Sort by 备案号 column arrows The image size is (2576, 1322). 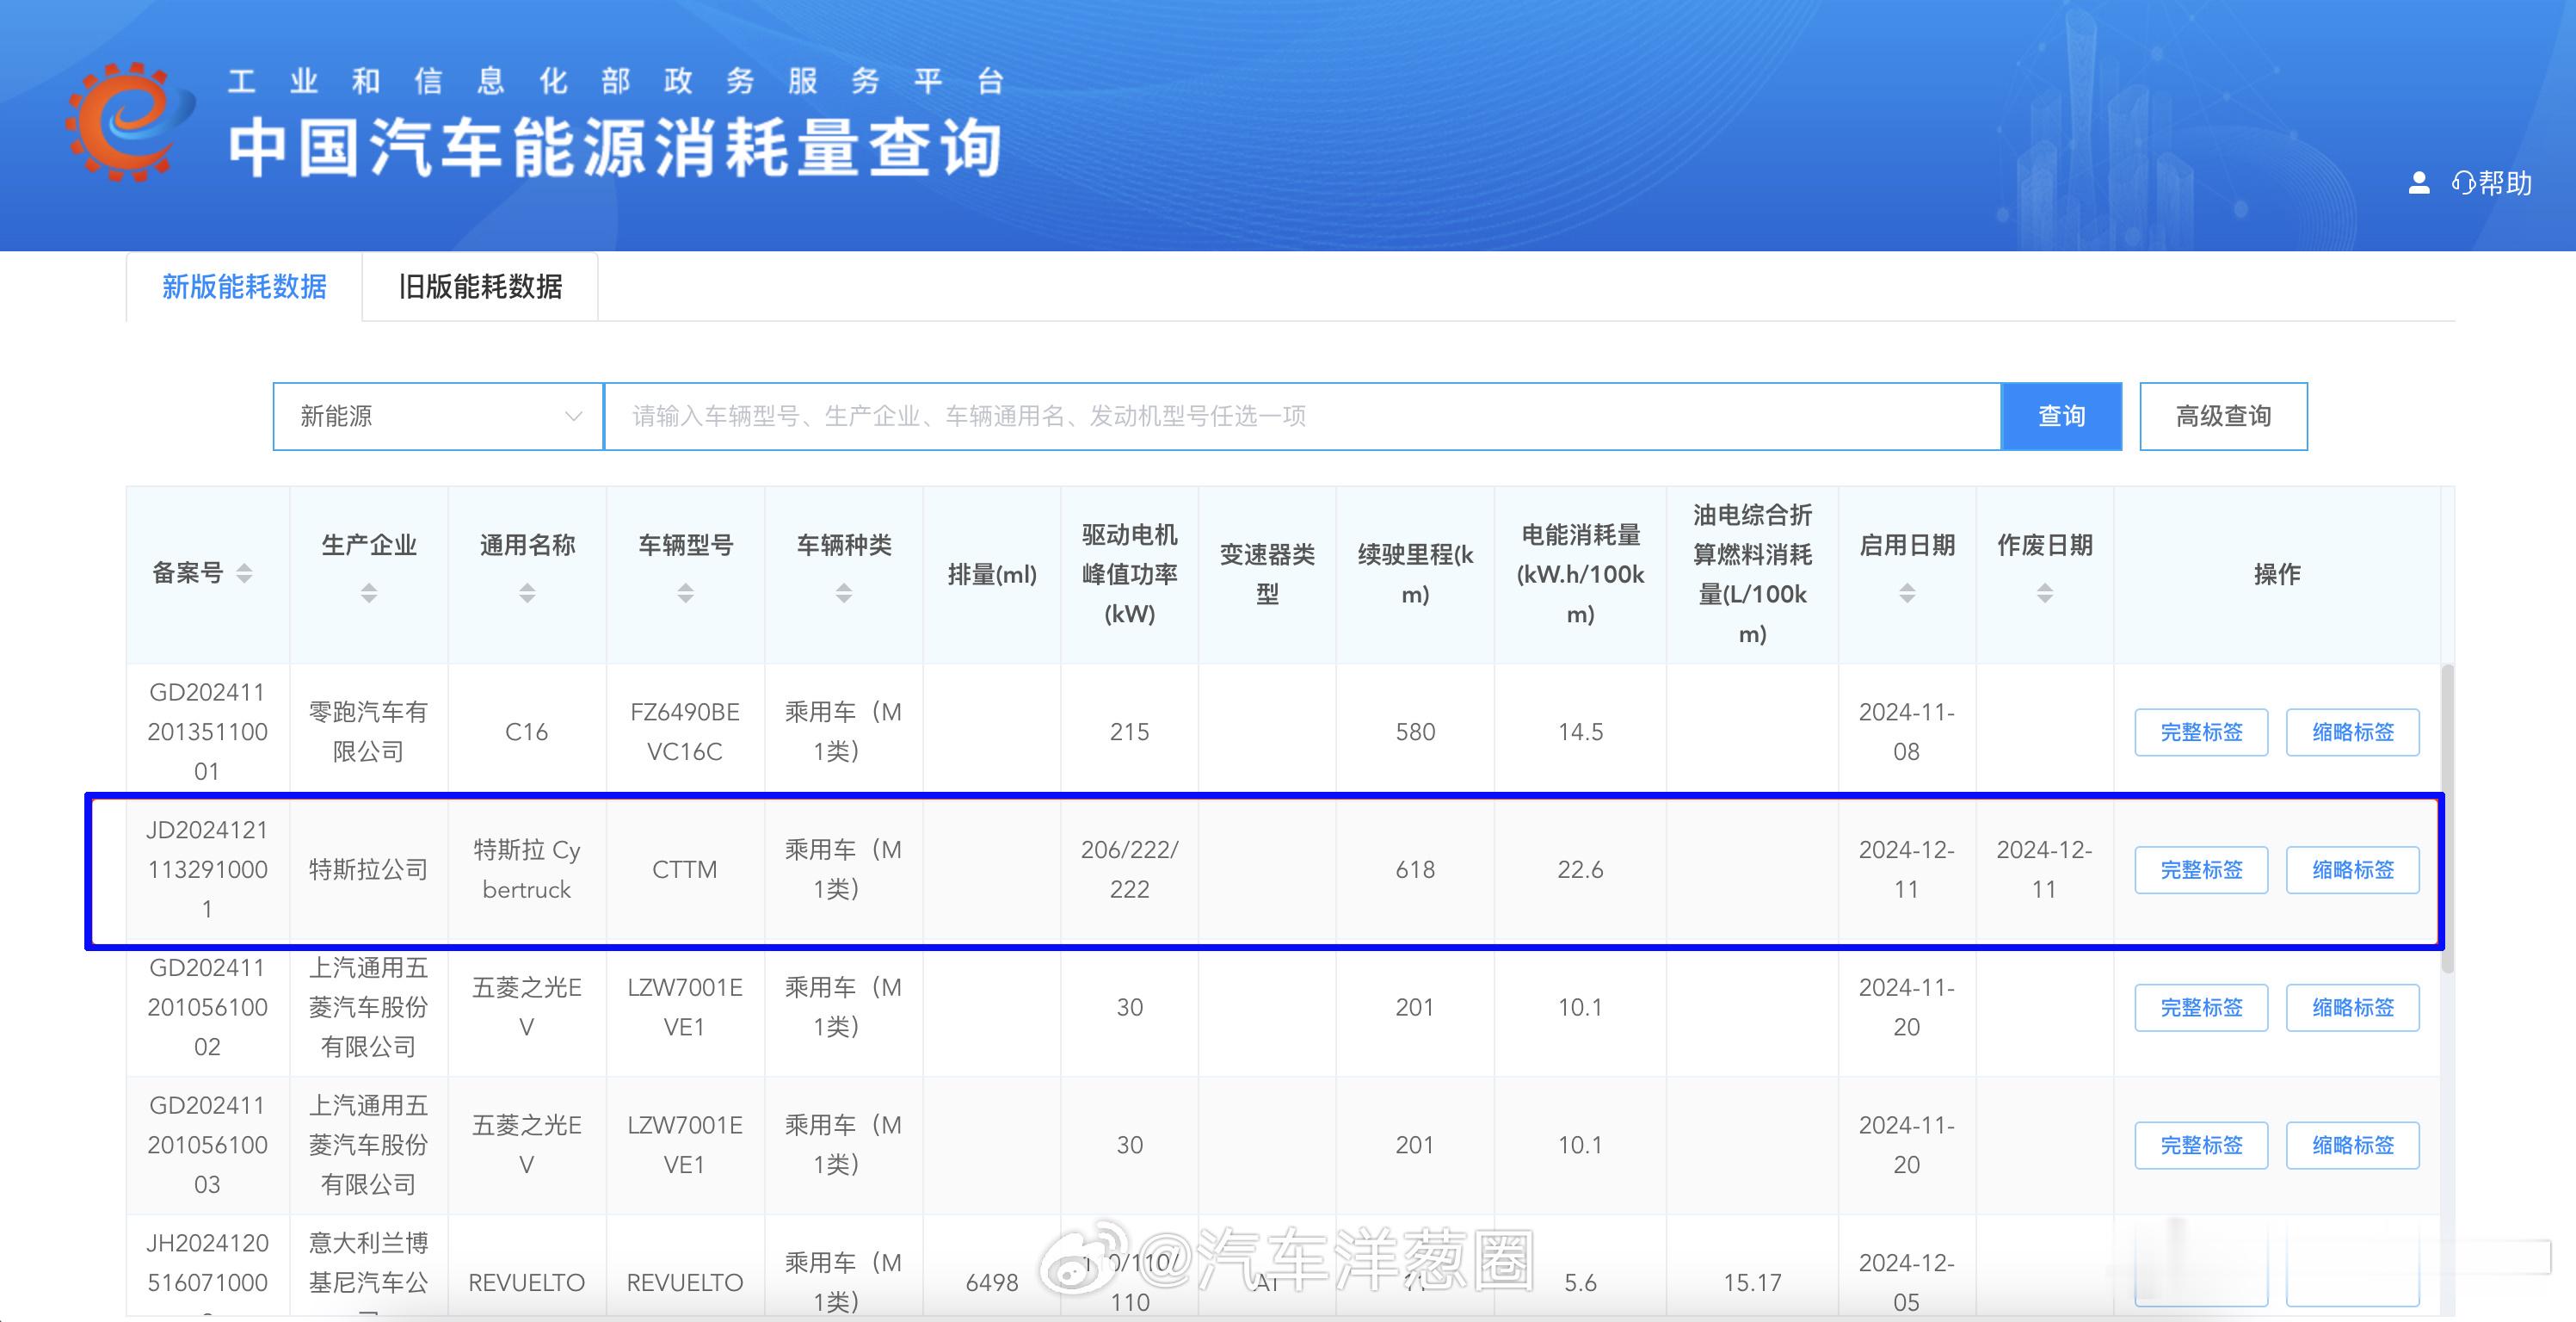click(x=244, y=573)
